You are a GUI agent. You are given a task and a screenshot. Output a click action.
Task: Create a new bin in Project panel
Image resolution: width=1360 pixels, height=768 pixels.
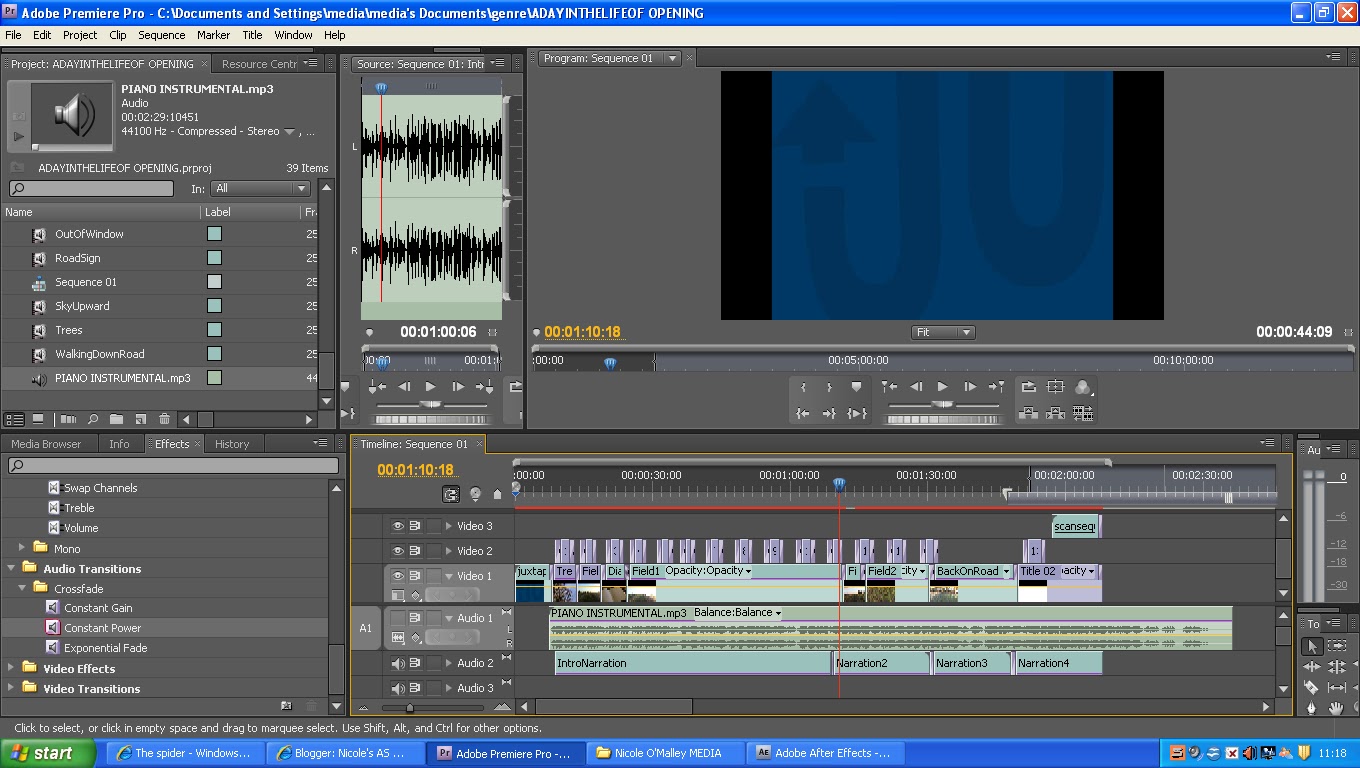[x=116, y=419]
